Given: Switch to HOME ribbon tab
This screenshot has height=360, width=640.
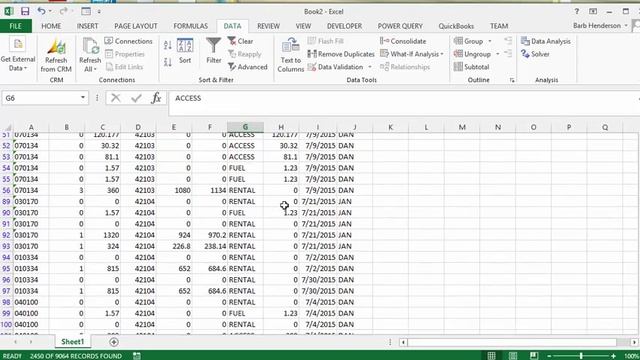Looking at the screenshot, I should click(x=51, y=26).
